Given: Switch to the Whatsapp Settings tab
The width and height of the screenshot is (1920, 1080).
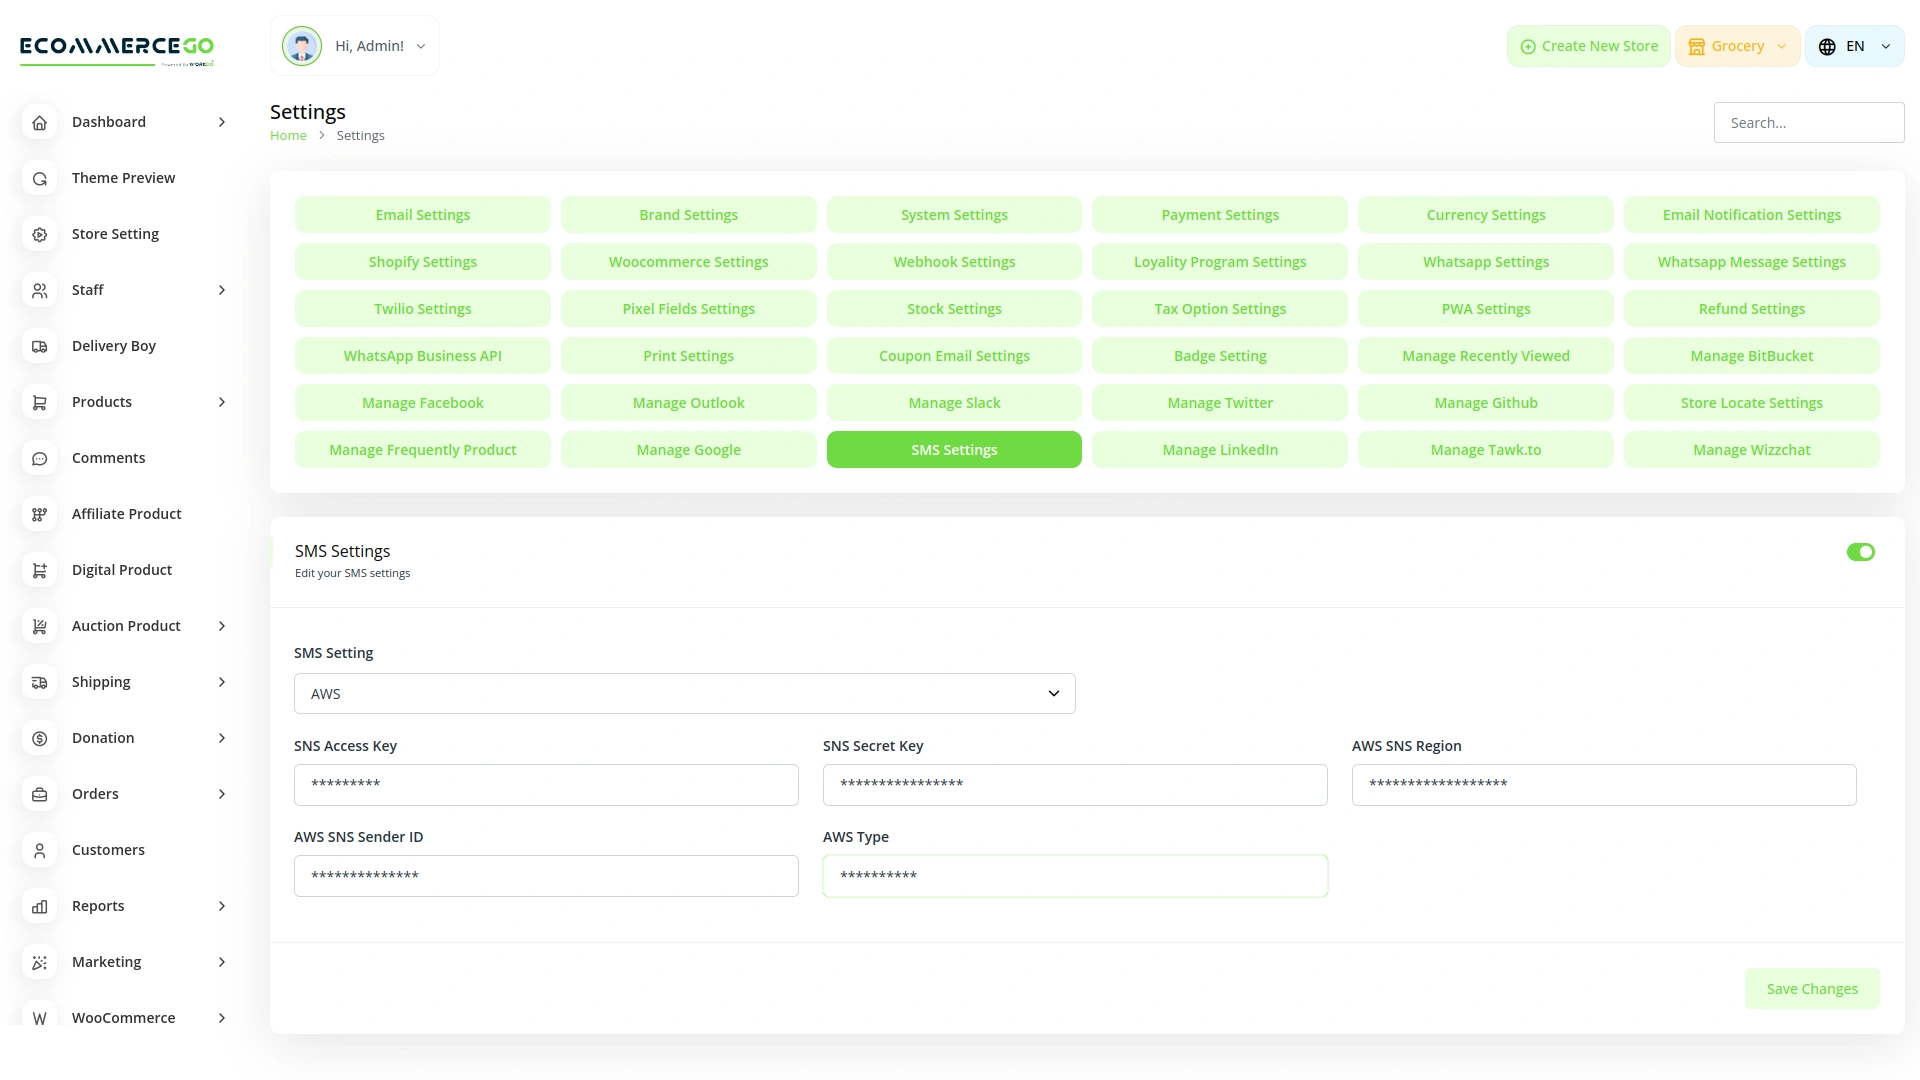Looking at the screenshot, I should click(1485, 261).
